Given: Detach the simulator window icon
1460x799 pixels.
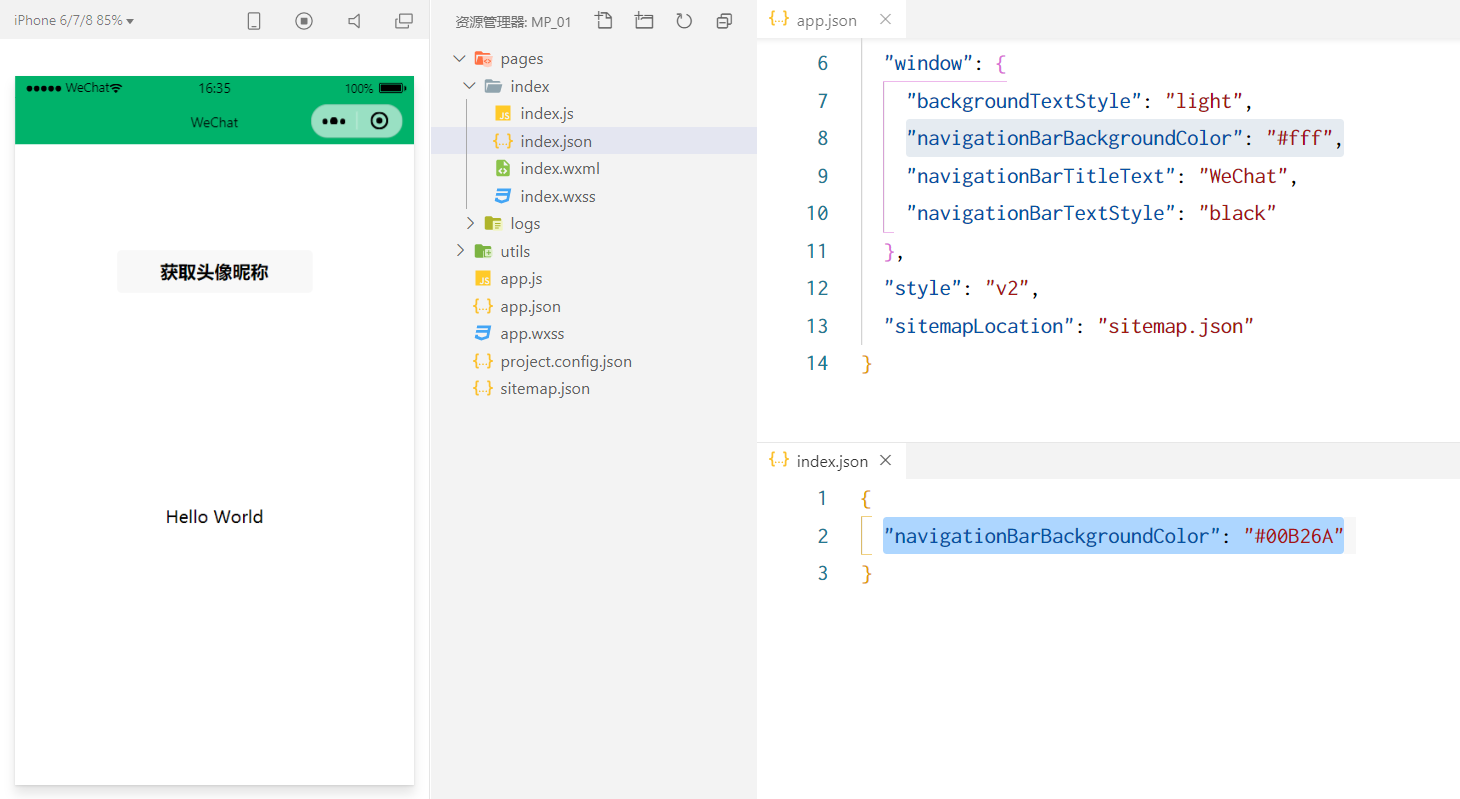Looking at the screenshot, I should [x=404, y=21].
